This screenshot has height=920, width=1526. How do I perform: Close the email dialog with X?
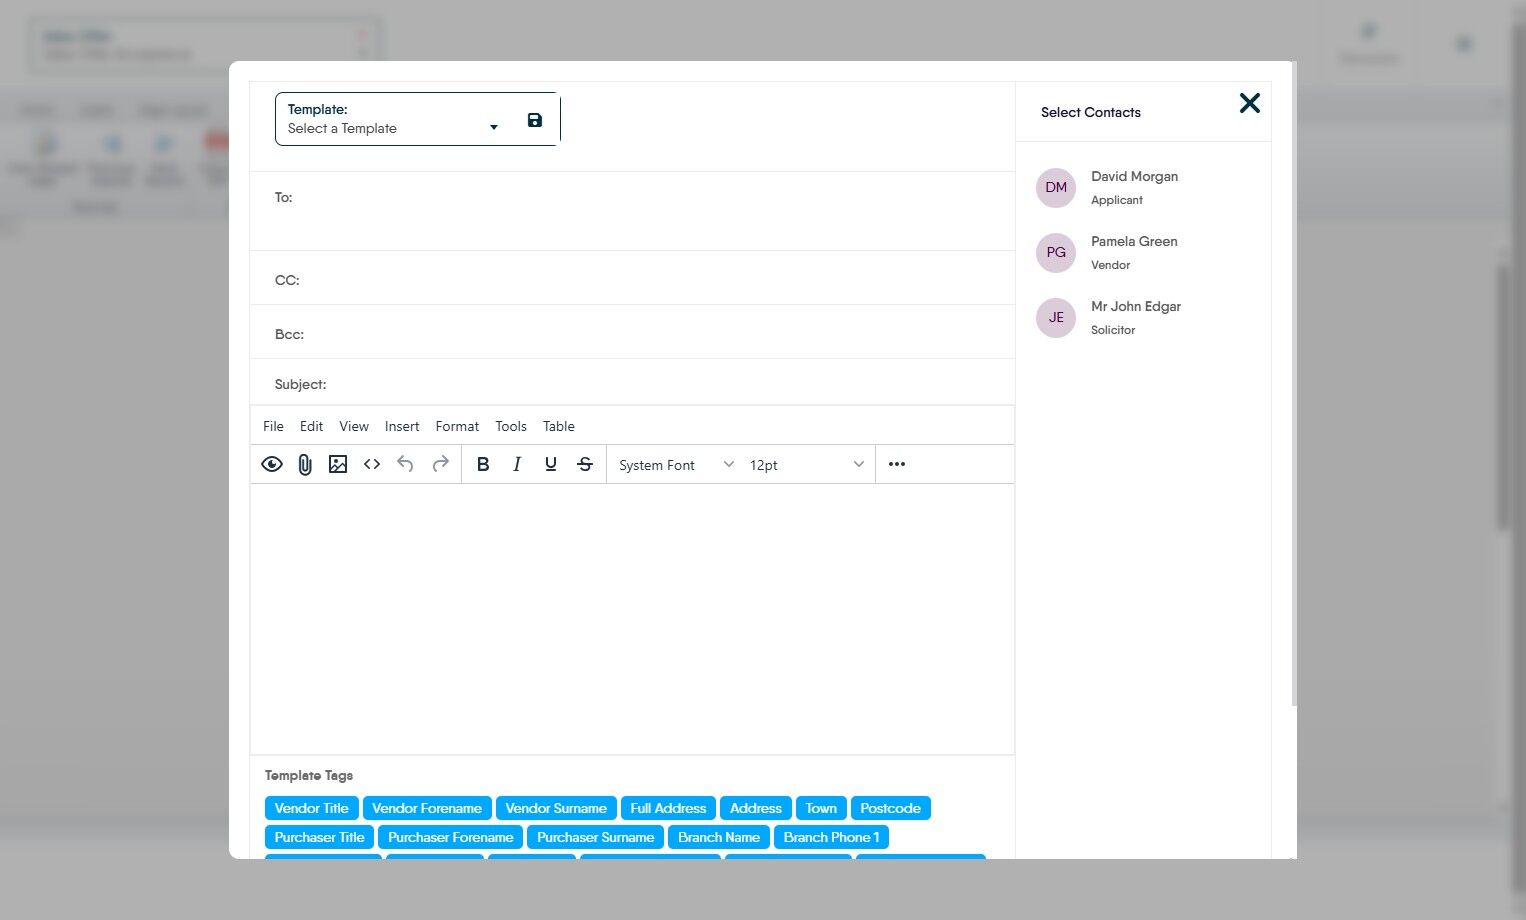click(x=1250, y=103)
